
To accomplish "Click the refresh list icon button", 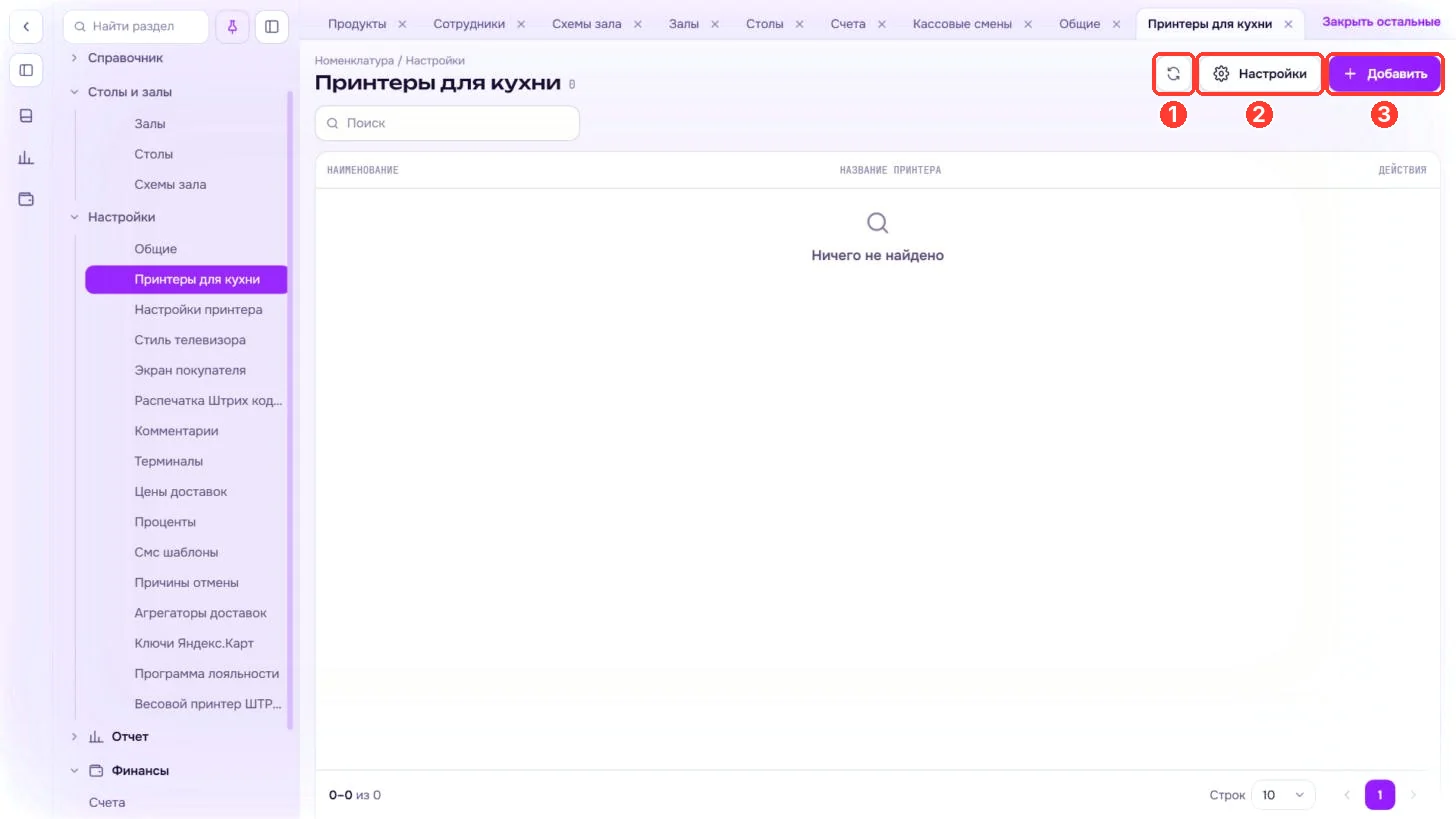I will (x=1173, y=74).
